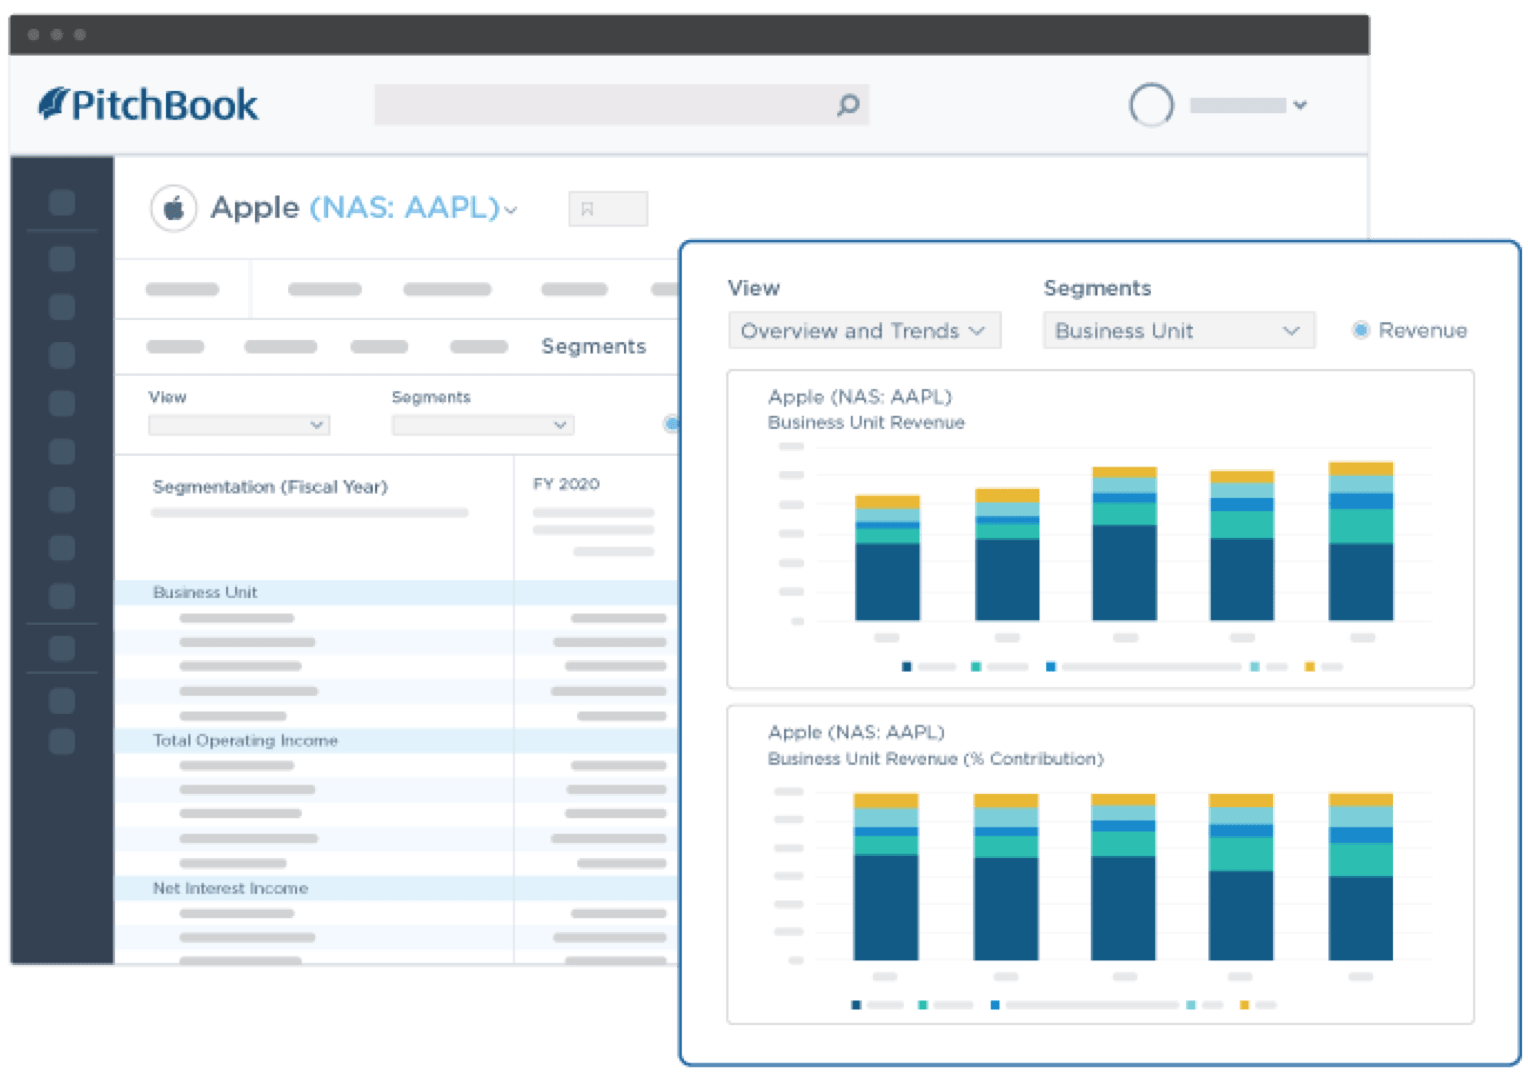The image size is (1528, 1076).
Task: Click the Segmentation (Fiscal Year) header
Action: (x=270, y=487)
